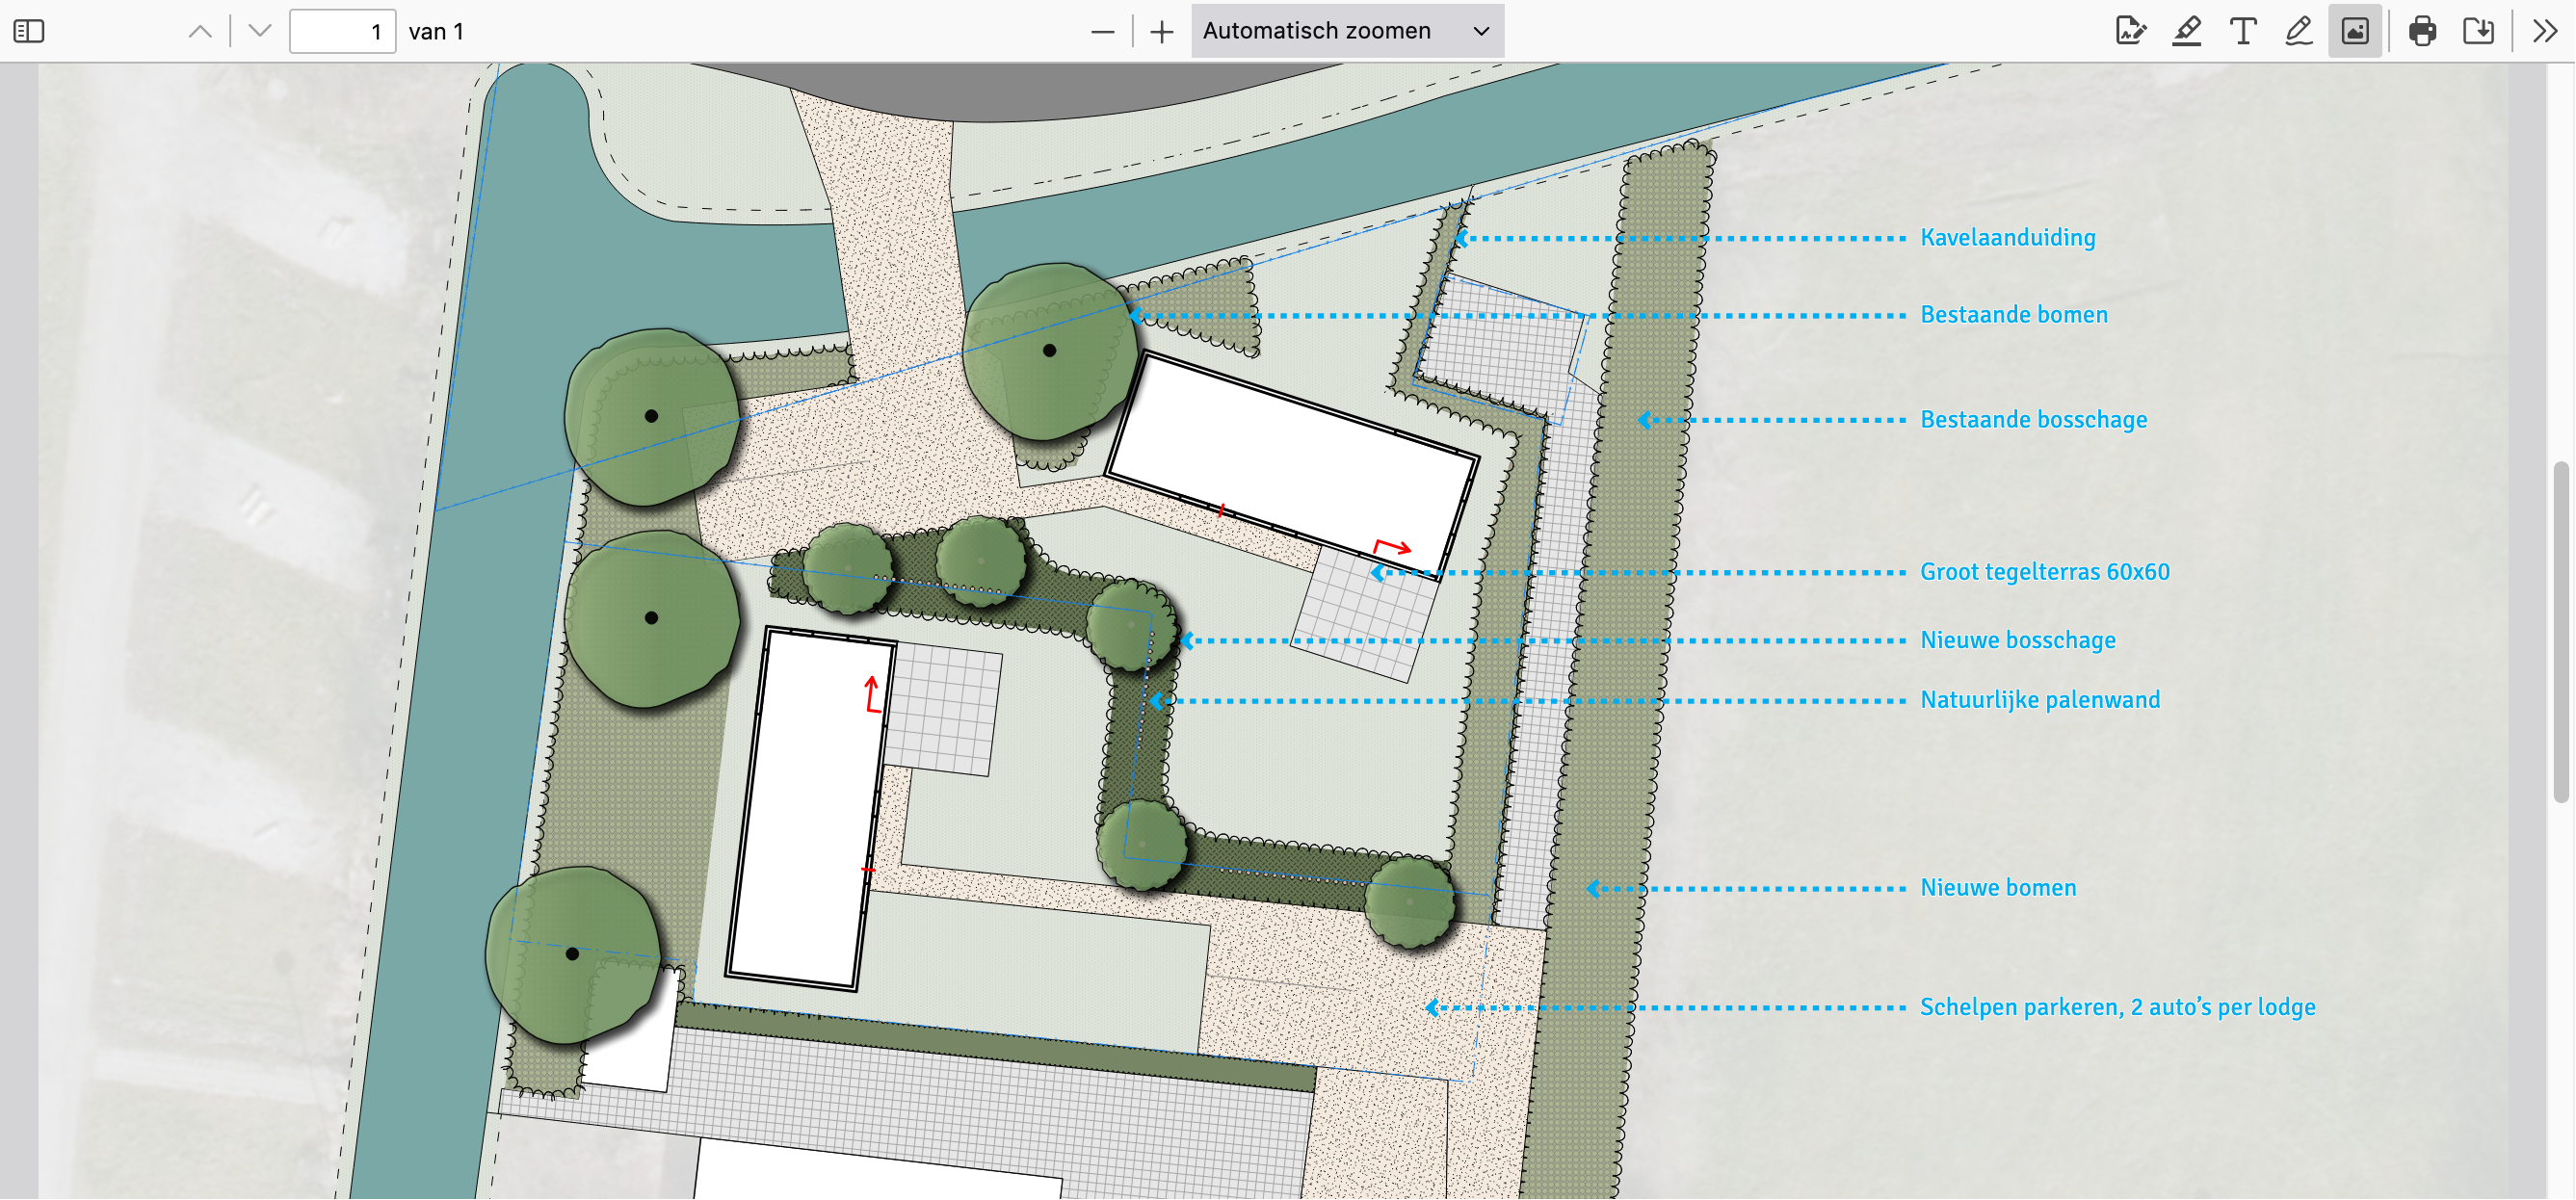The width and height of the screenshot is (2576, 1200).
Task: Click the Schelpen parkeren legend label
Action: coord(2117,1007)
